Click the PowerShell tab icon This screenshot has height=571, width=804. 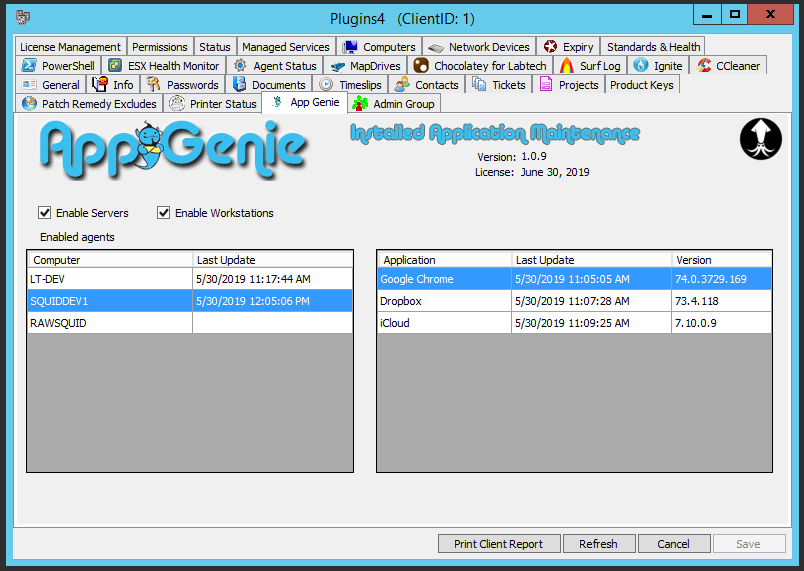pyautogui.click(x=29, y=66)
